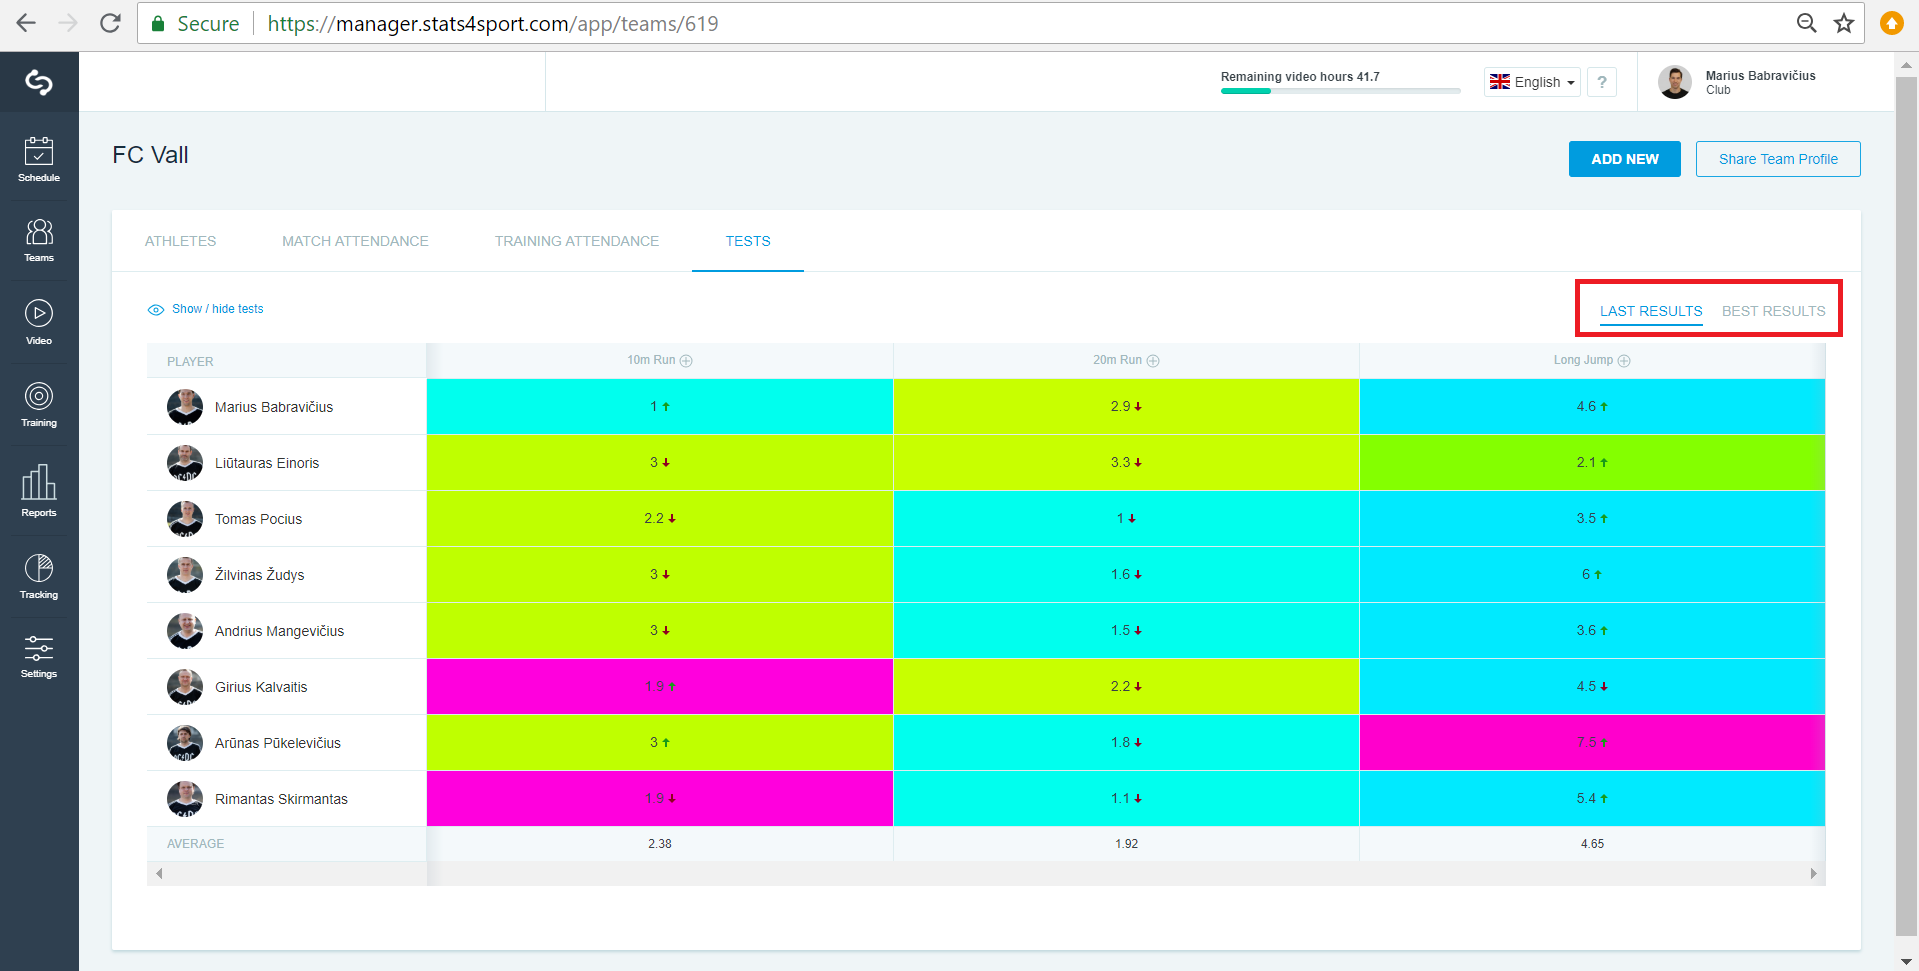Click Rimantas Skirmantas 20m Run cell 1.1
Image resolution: width=1919 pixels, height=971 pixels.
[x=1126, y=799]
